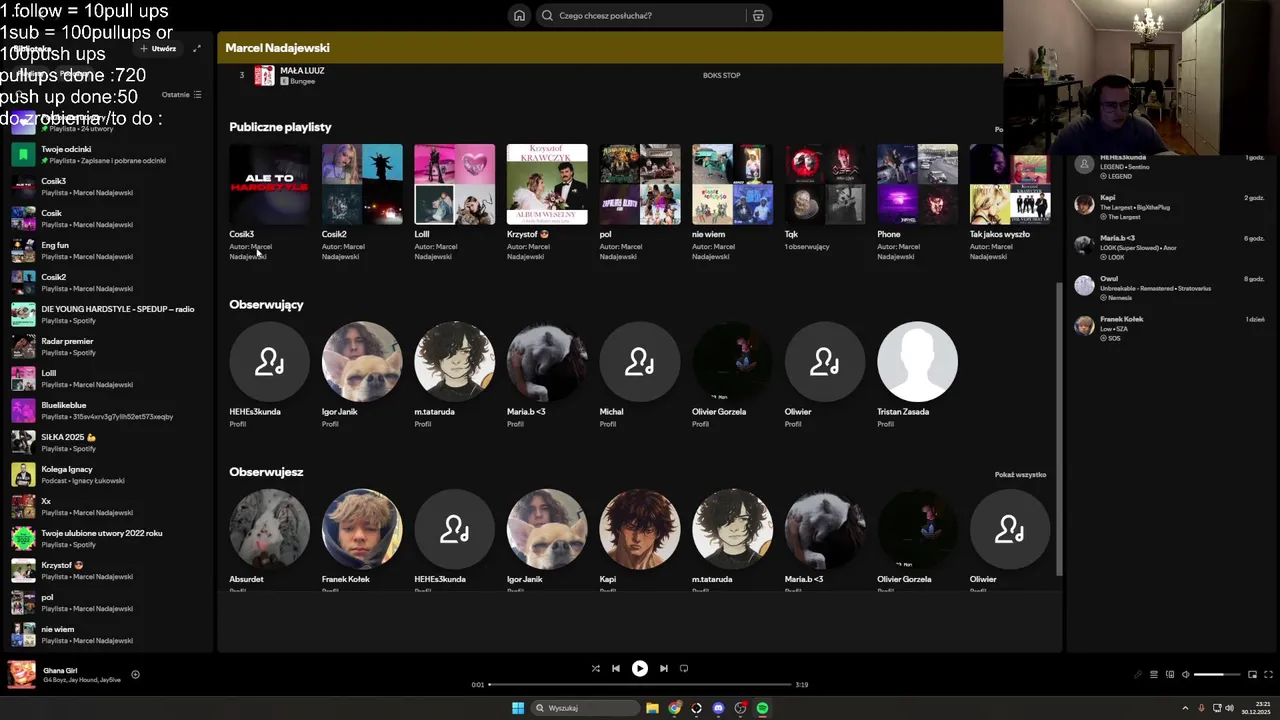This screenshot has height=720, width=1280.
Task: Open Google Chrome from the taskbar
Action: 675,708
